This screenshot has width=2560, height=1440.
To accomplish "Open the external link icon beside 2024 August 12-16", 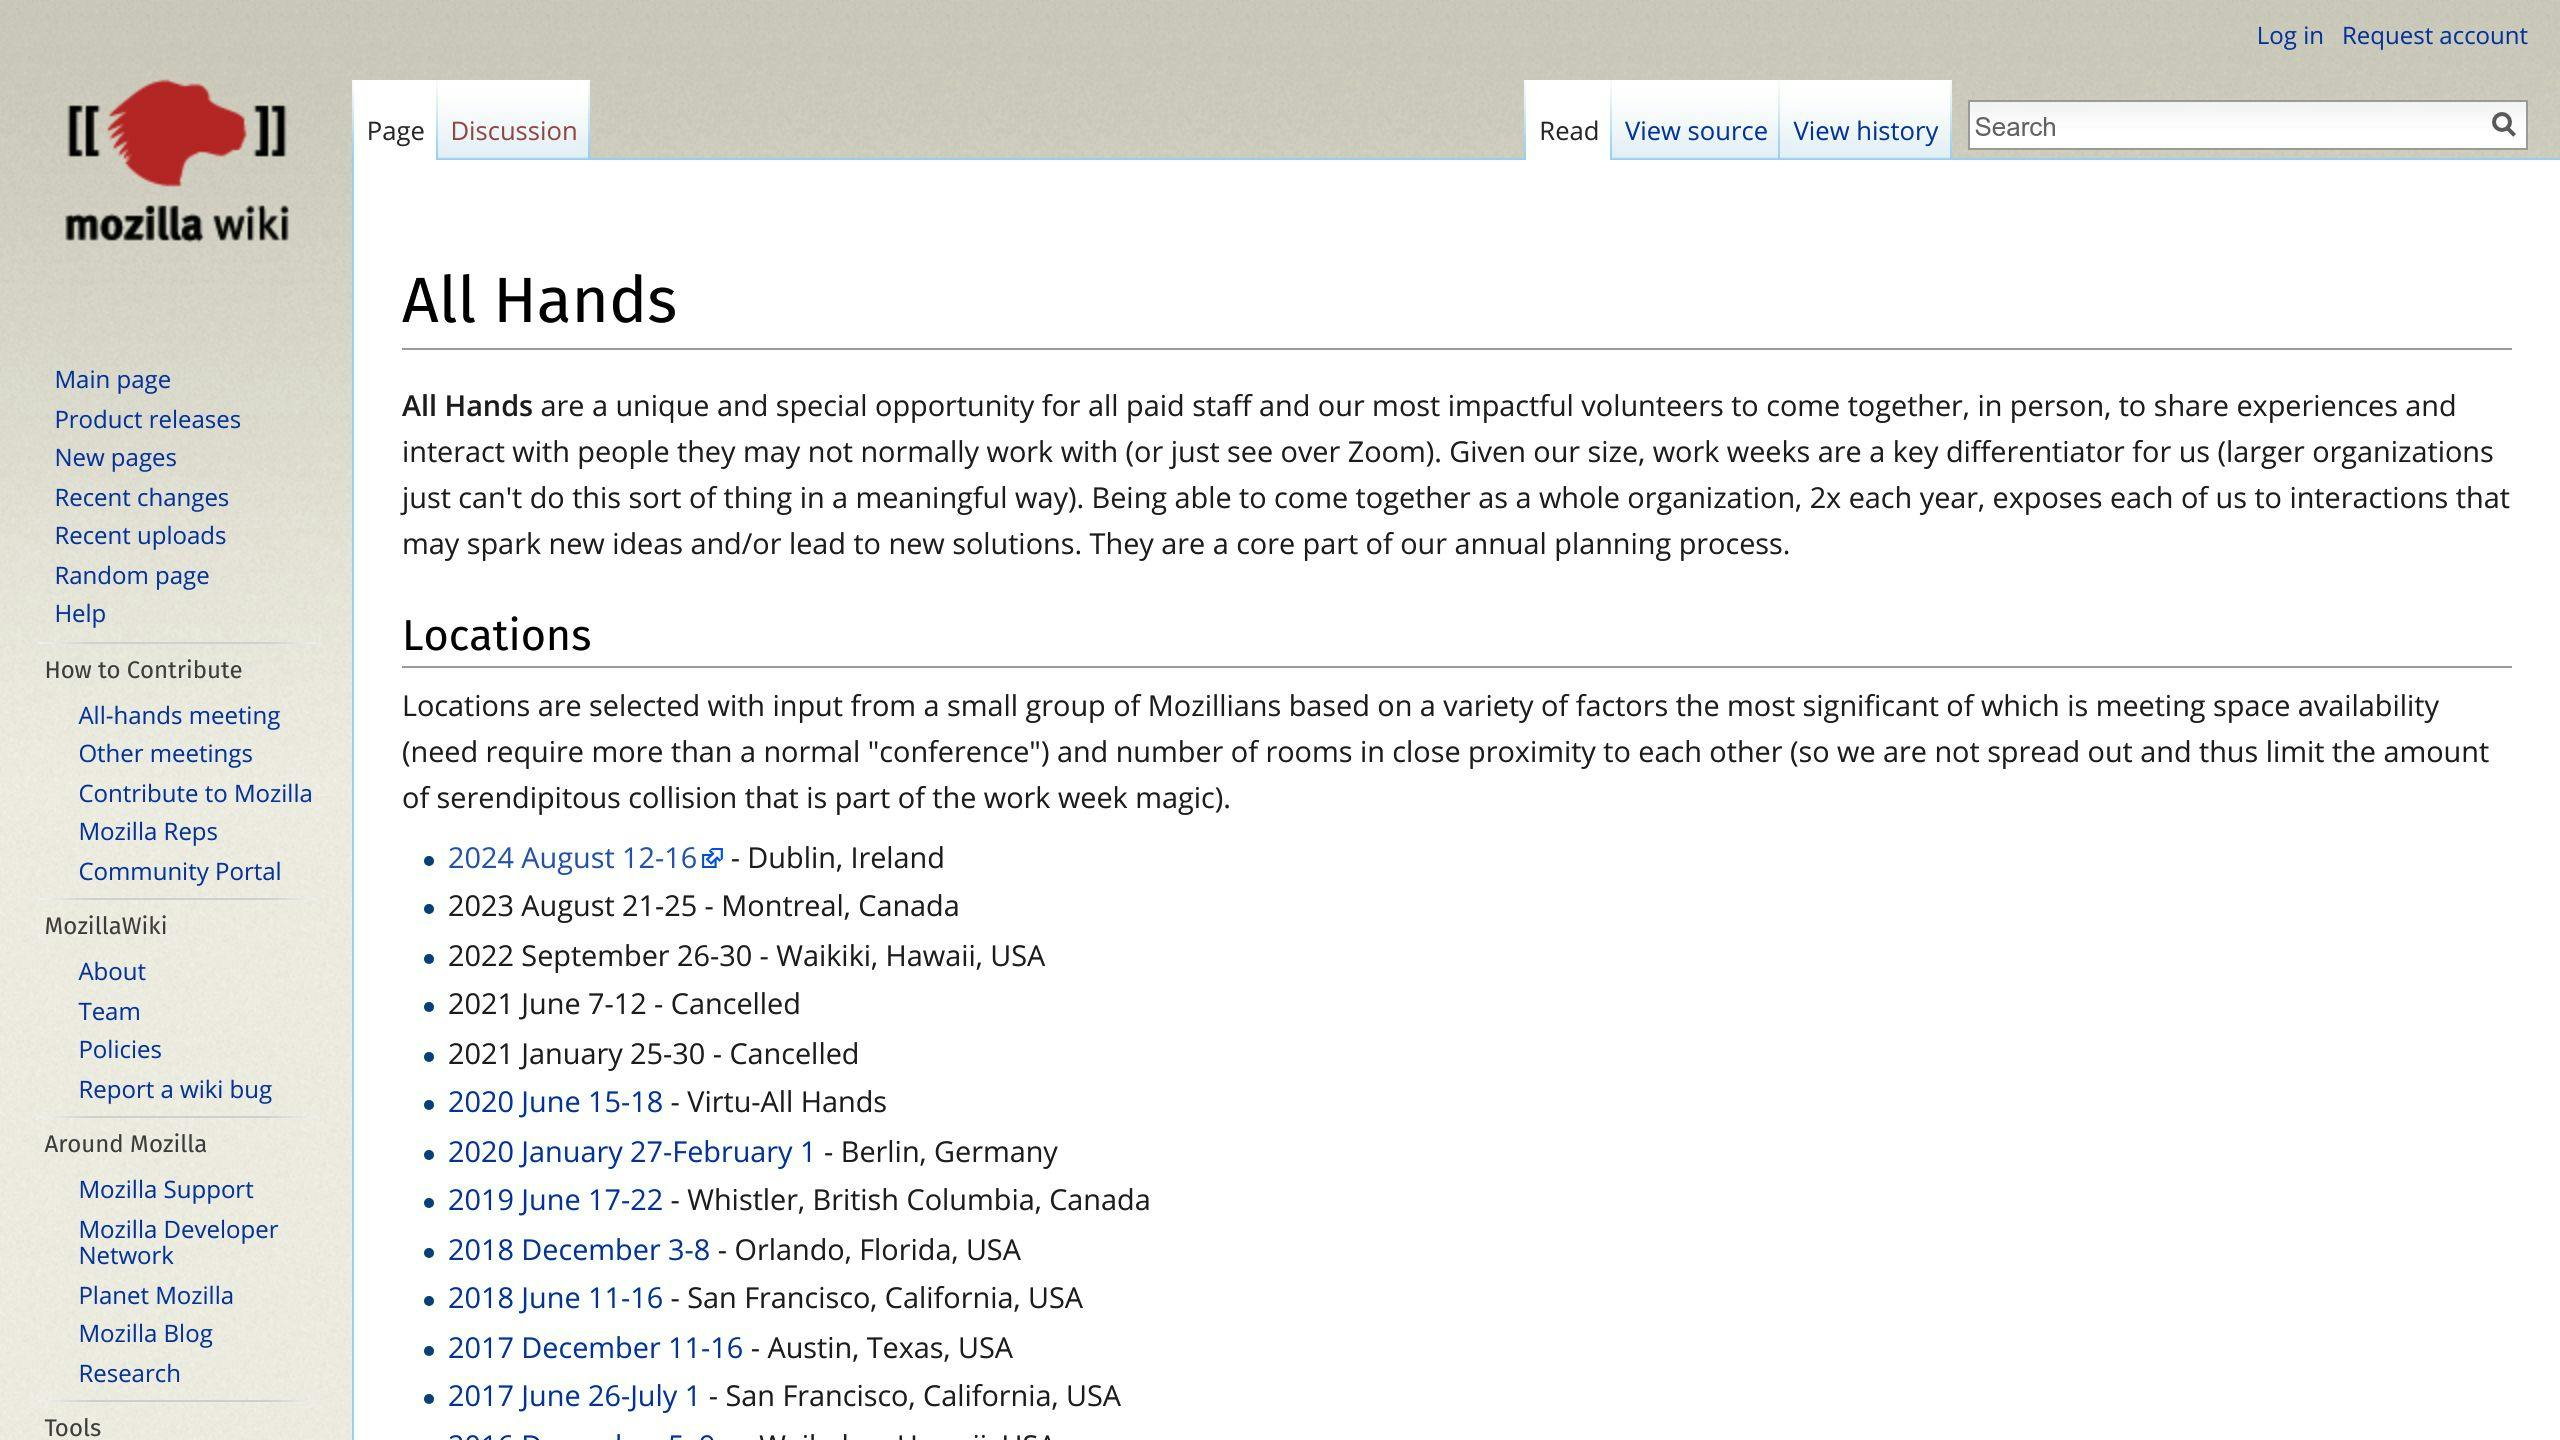I will tap(712, 855).
